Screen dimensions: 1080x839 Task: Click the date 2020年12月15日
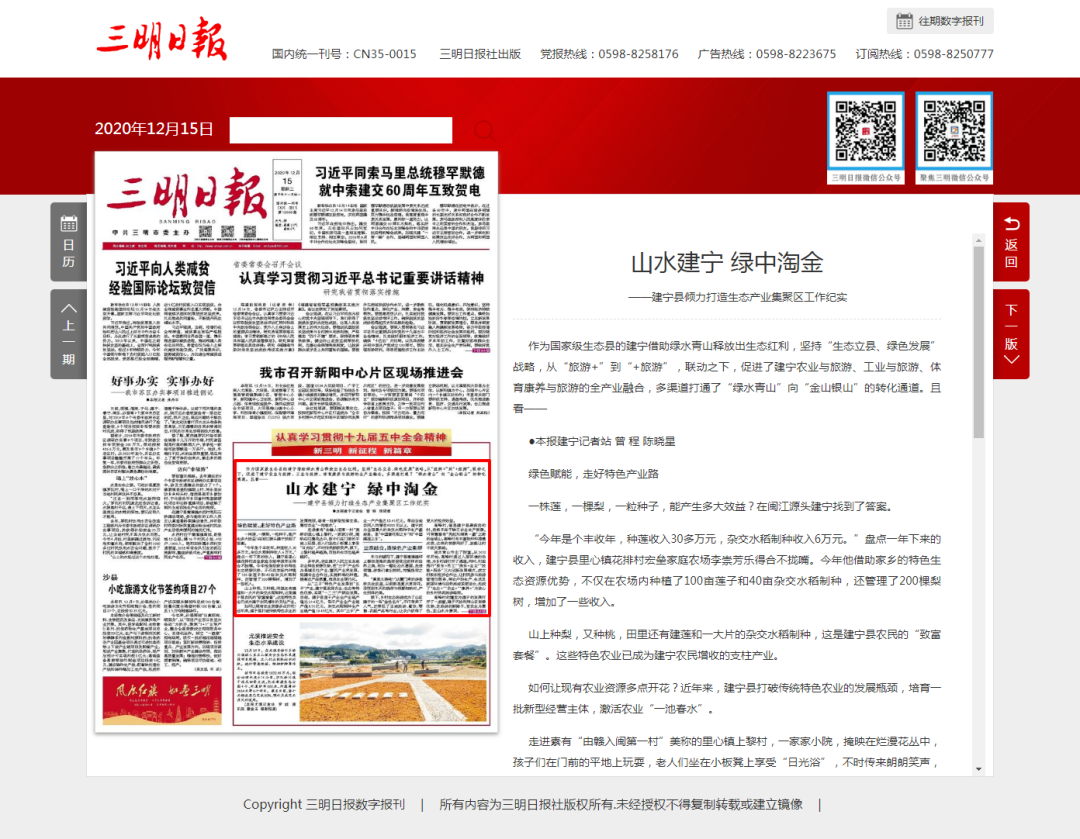click(154, 129)
